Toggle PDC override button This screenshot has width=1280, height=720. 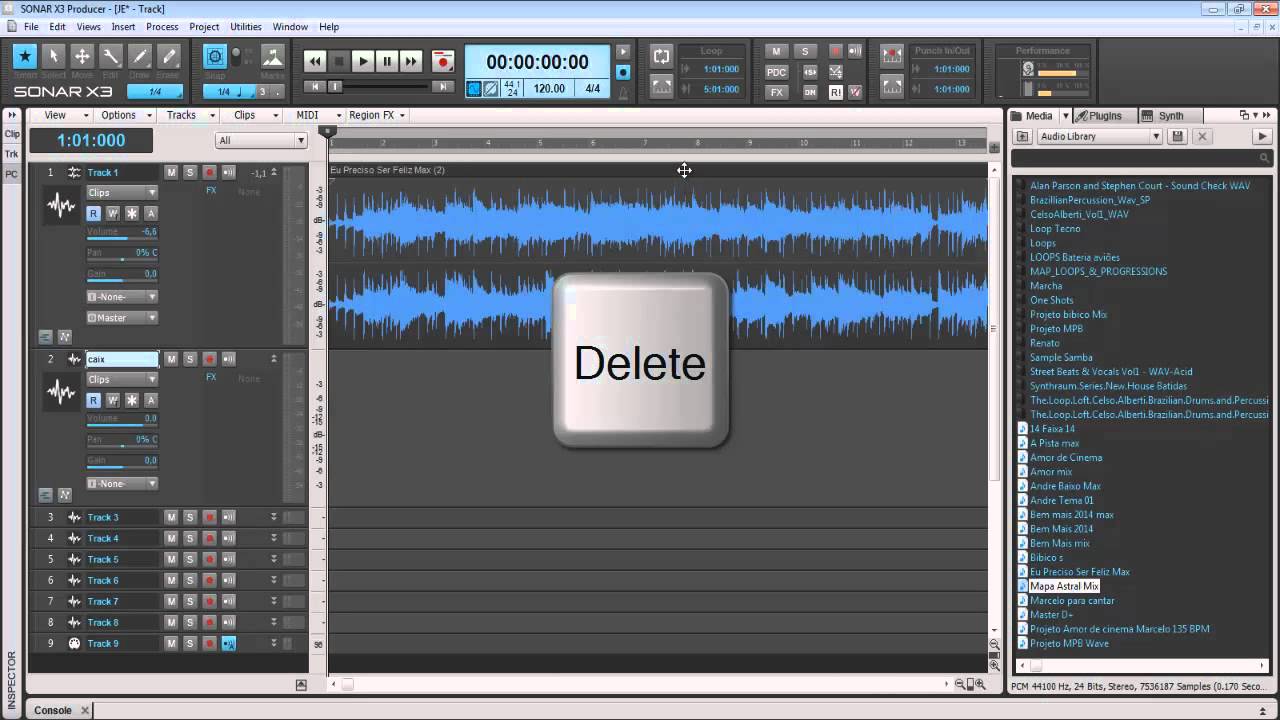(776, 72)
